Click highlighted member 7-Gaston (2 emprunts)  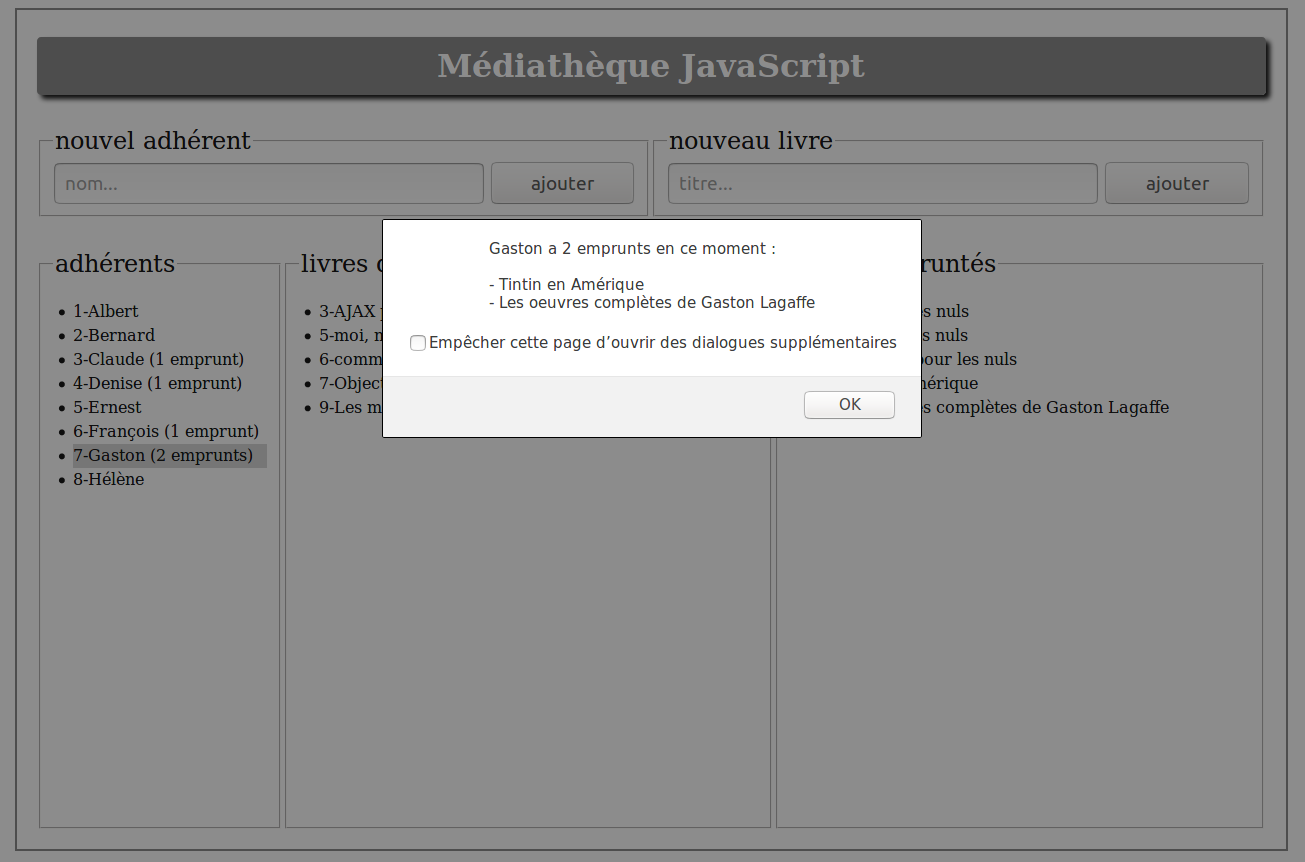163,455
